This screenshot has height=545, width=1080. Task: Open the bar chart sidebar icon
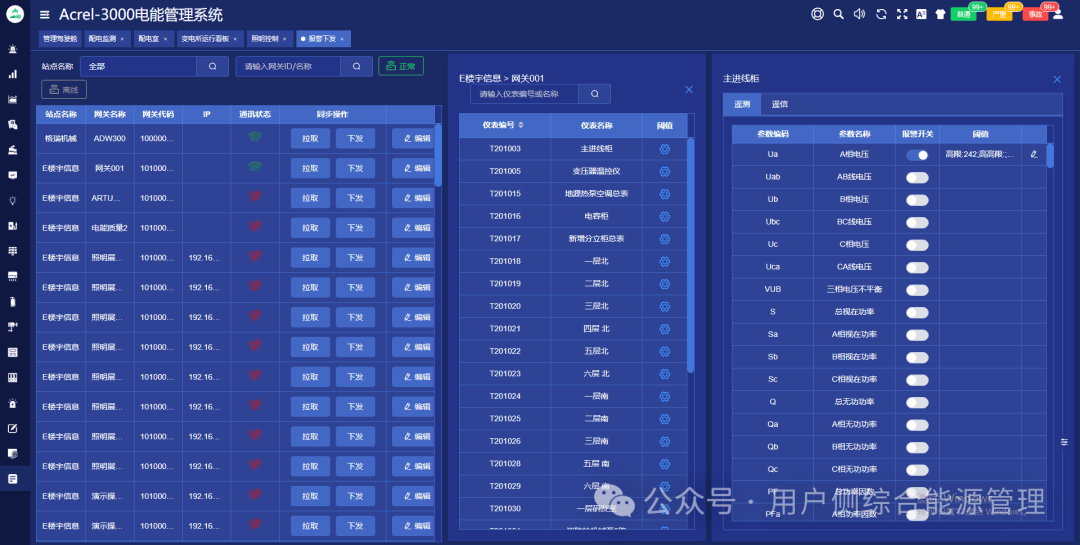12,74
